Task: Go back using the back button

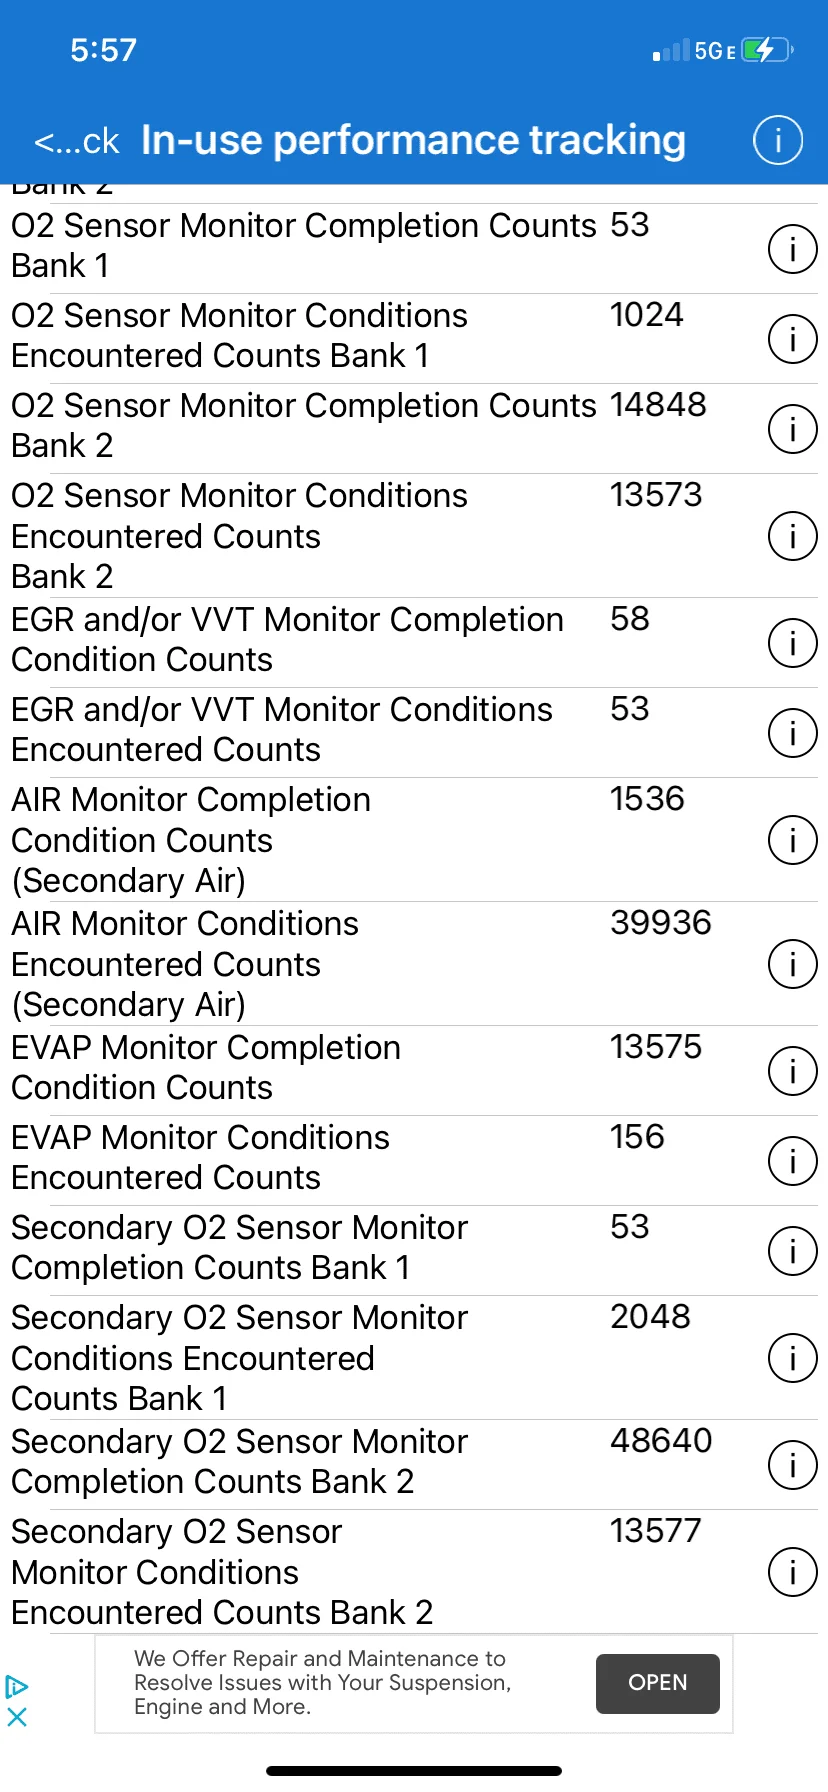Action: coord(76,142)
